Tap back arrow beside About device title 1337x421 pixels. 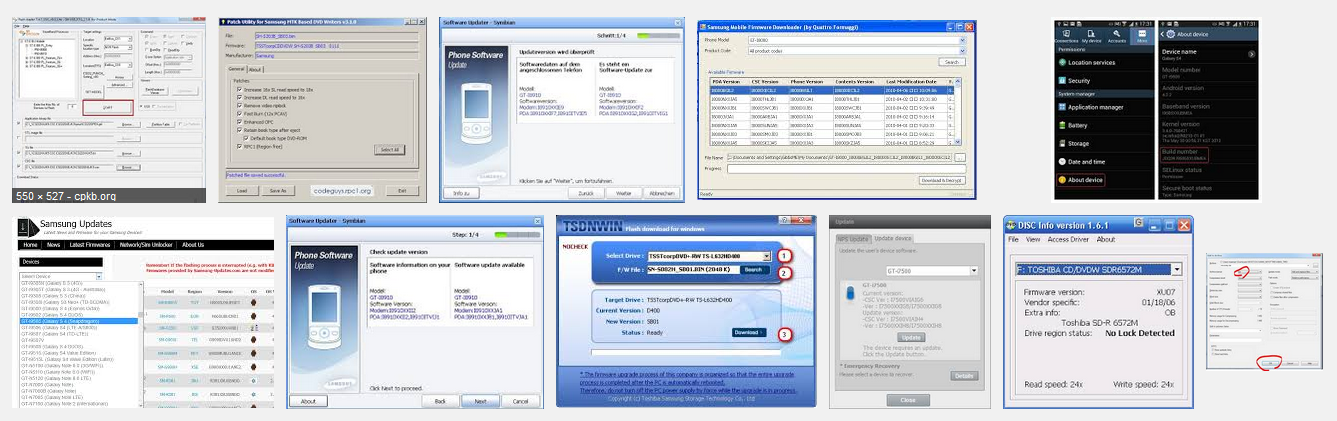[x=1162, y=34]
